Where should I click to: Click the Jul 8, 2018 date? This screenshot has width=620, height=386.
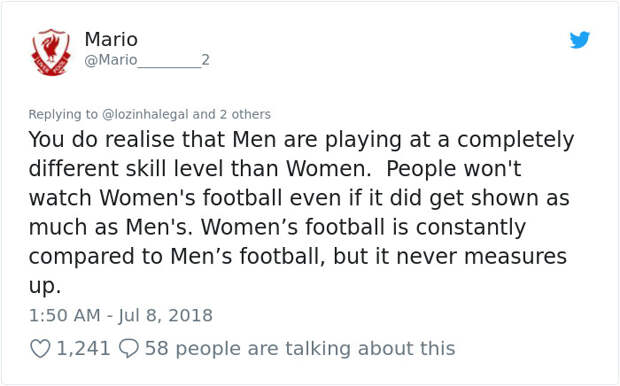[165, 315]
